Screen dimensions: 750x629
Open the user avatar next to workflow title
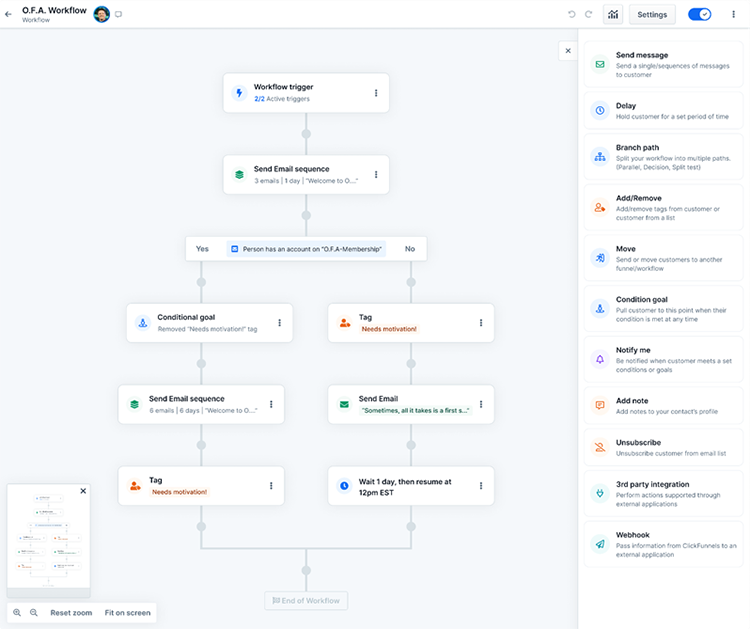coord(101,14)
